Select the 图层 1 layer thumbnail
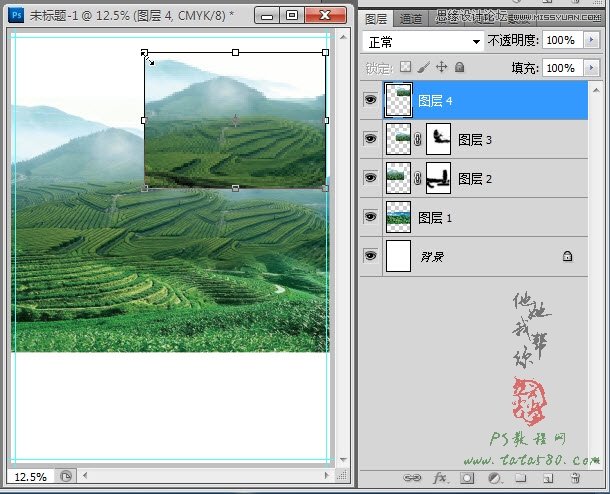 pos(398,217)
